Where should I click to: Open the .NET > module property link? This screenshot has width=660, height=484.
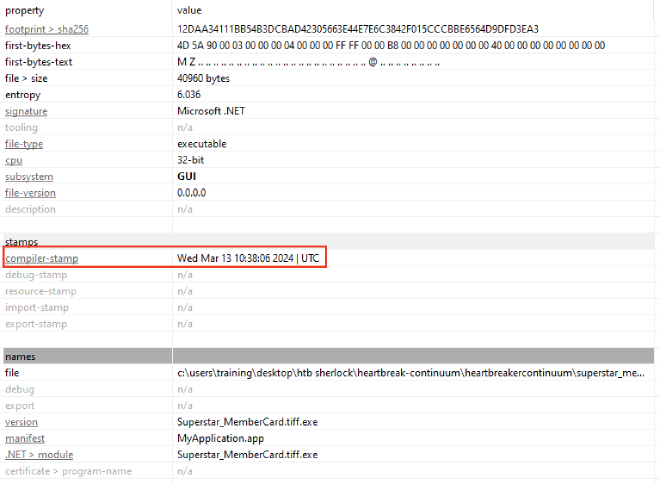coord(39,454)
